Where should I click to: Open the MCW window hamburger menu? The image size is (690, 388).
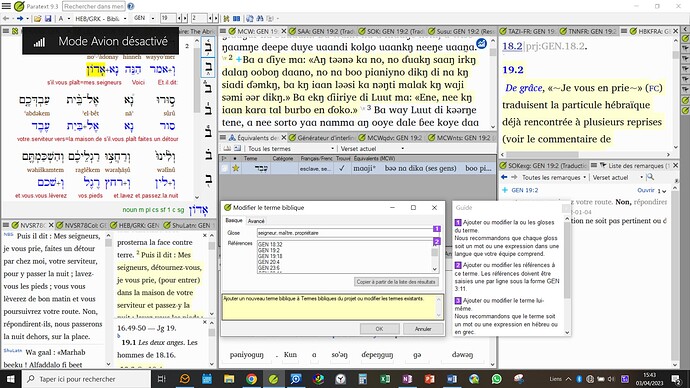[223, 31]
